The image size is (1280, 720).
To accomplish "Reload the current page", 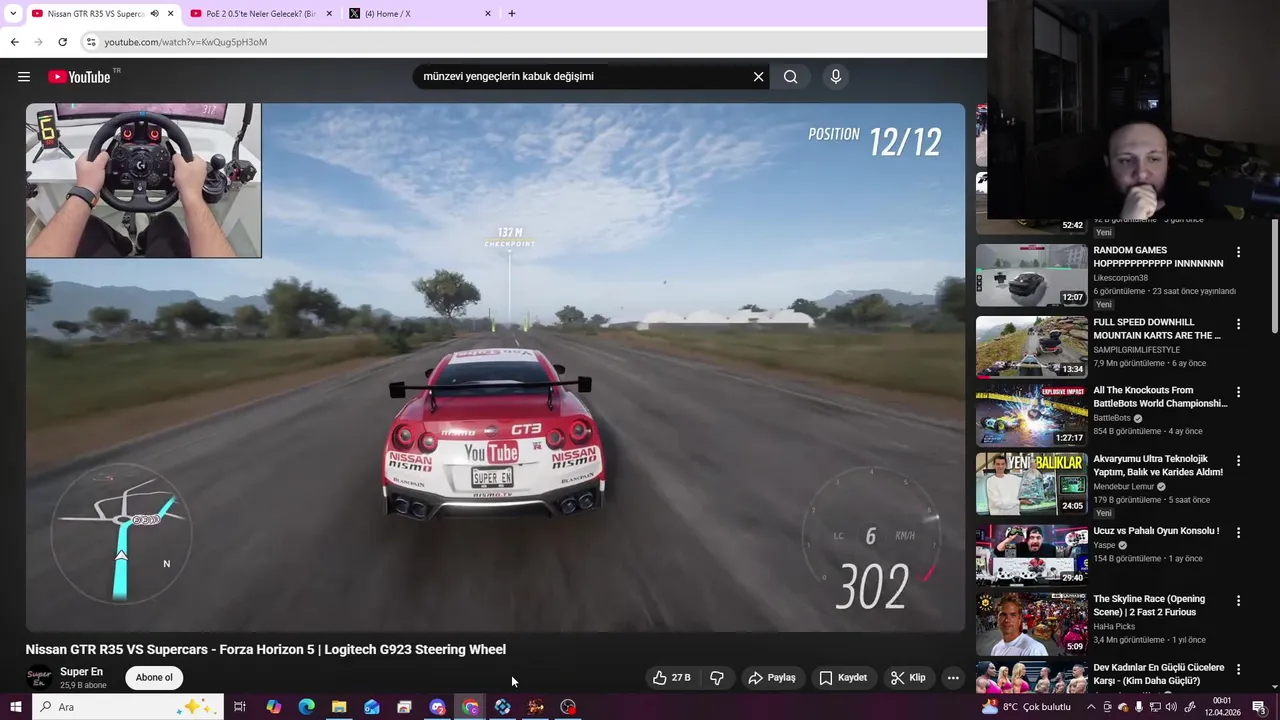I will point(62,42).
